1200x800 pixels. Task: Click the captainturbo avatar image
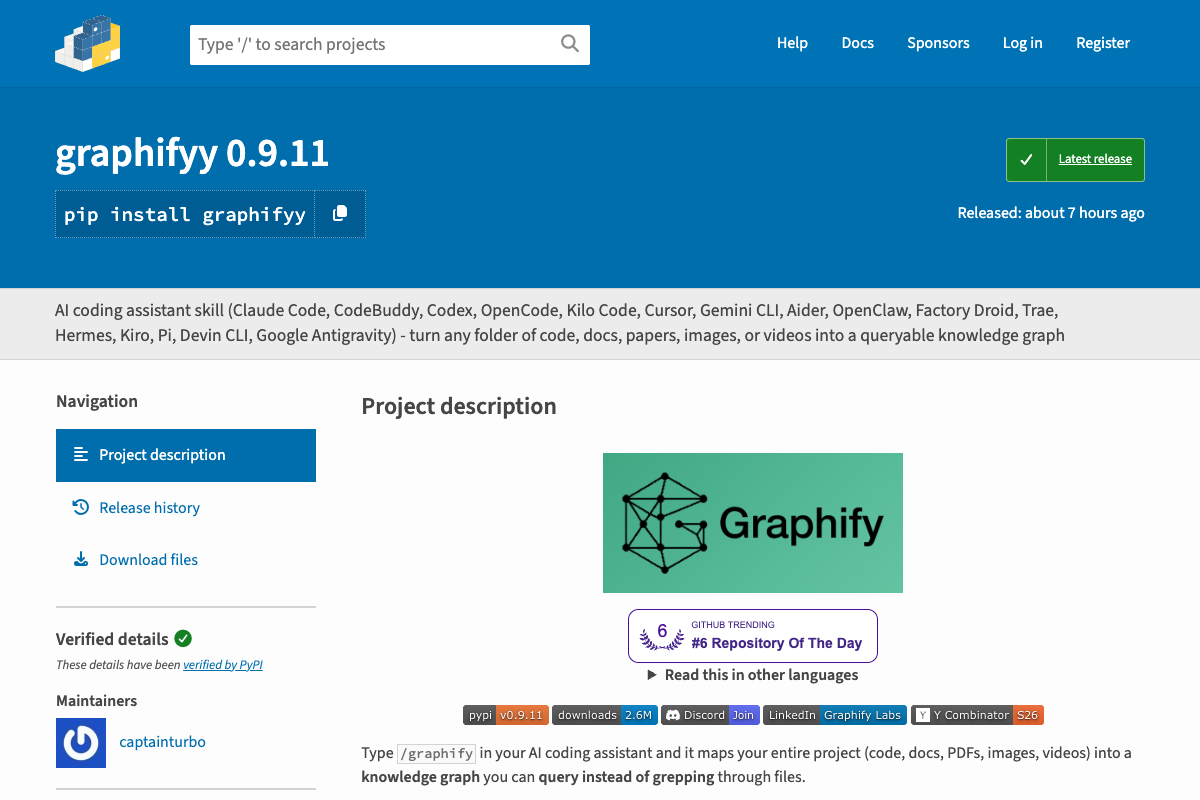click(81, 743)
